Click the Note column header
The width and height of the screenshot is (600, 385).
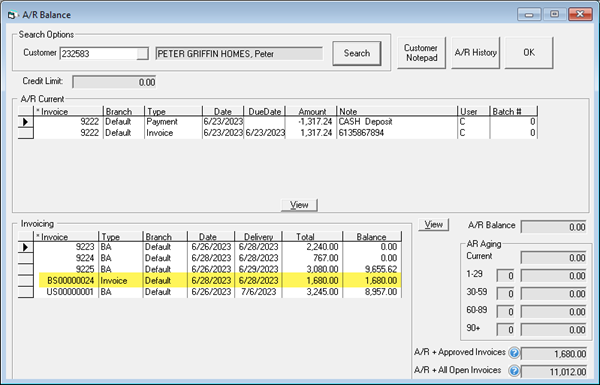coord(397,111)
